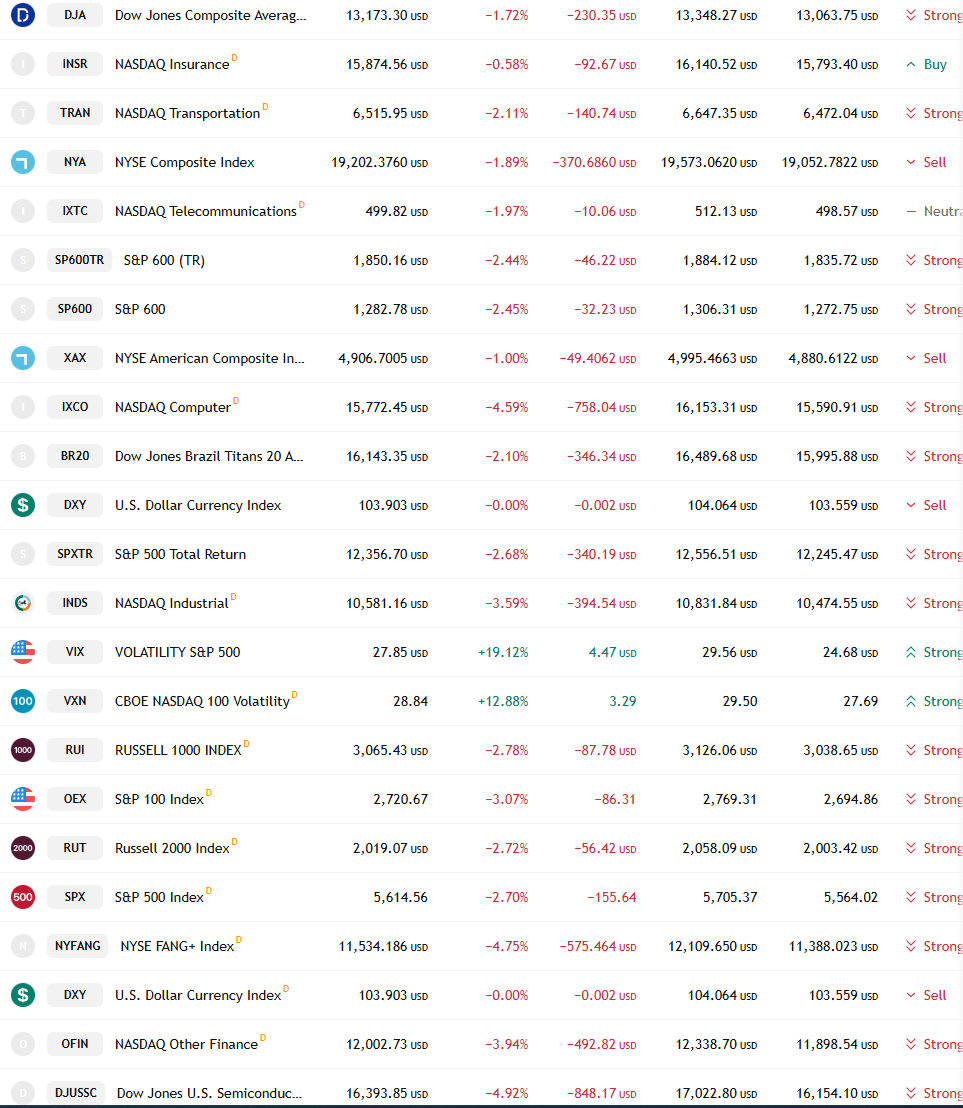Click the grey placeholder icon beside IXCO
Screen dimensions: 963x1108
coord(23,407)
